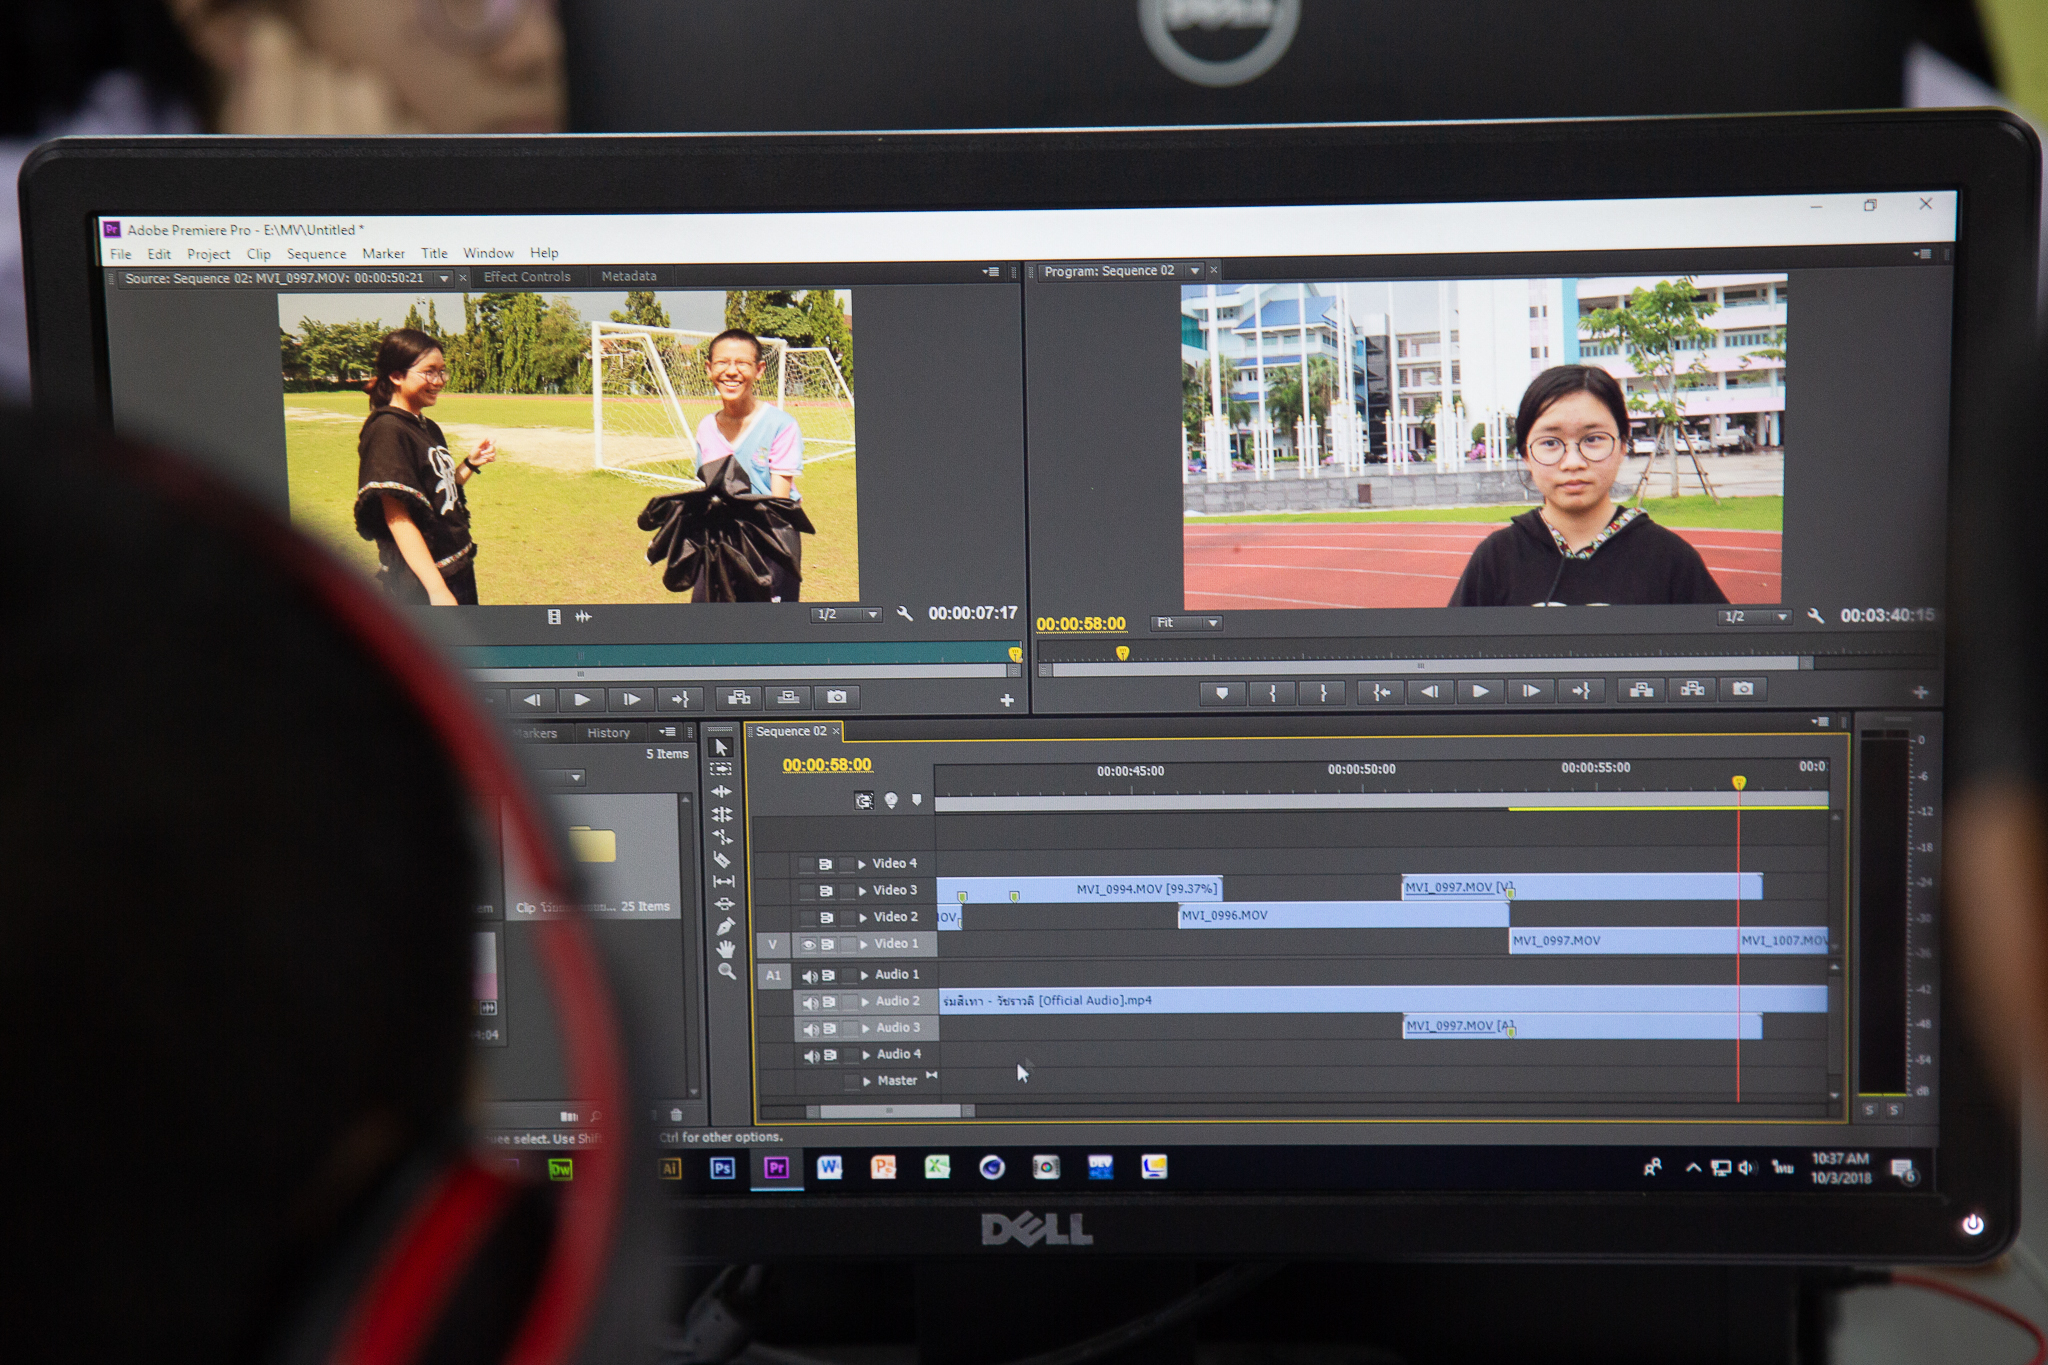Expand the Video 1 track

[864, 944]
